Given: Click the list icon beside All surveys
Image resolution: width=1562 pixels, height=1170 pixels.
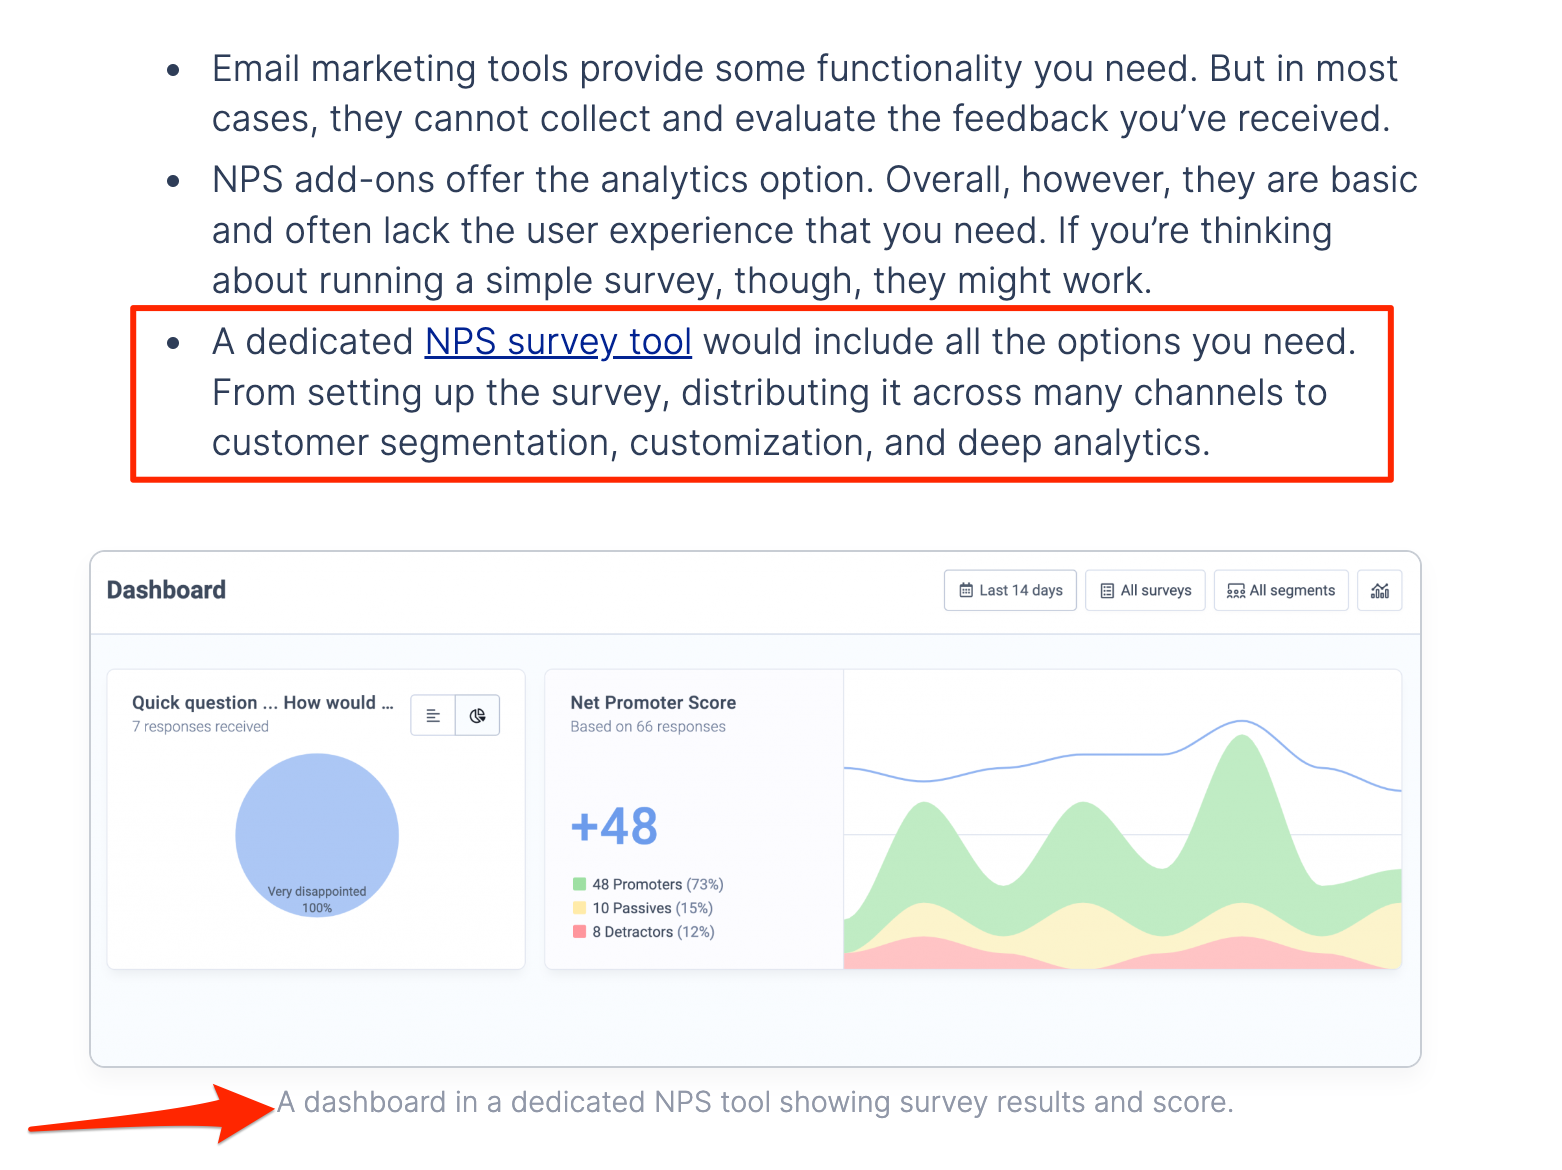Looking at the screenshot, I should (x=1107, y=590).
